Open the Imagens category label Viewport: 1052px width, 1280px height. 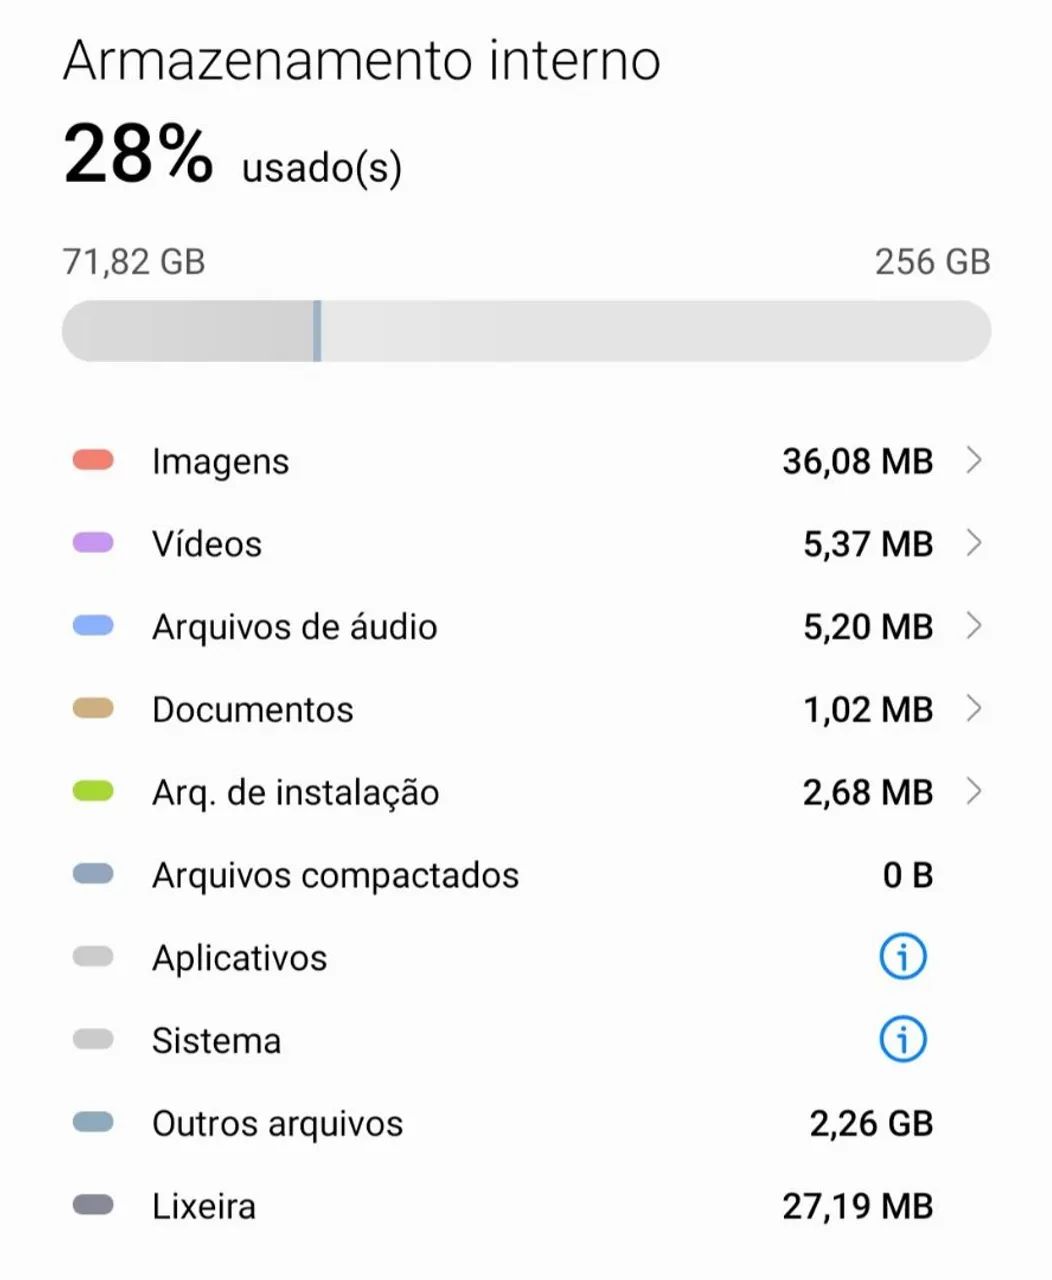tap(220, 462)
